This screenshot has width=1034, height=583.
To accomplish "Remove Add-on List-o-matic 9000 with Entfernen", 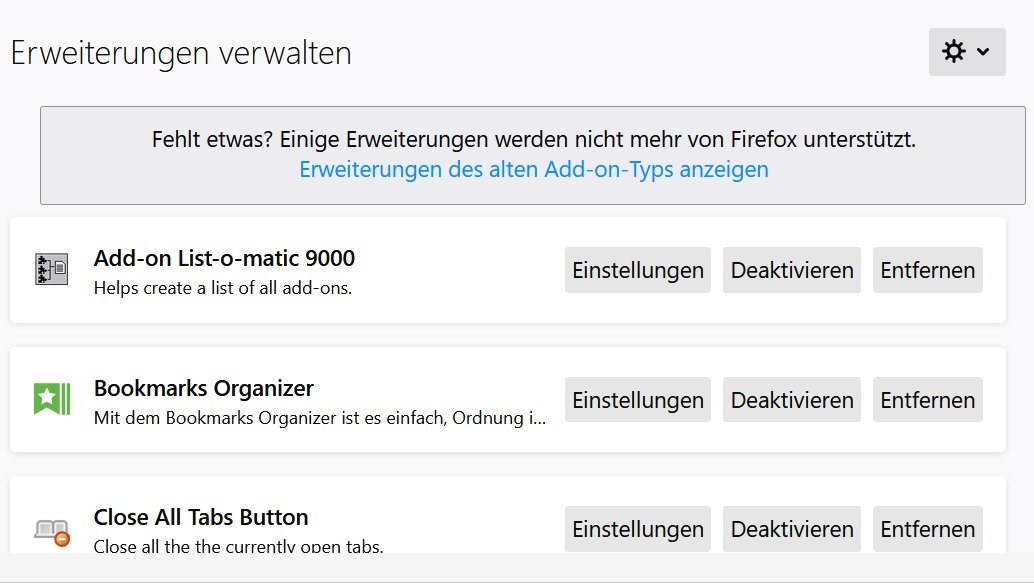I will 927,270.
